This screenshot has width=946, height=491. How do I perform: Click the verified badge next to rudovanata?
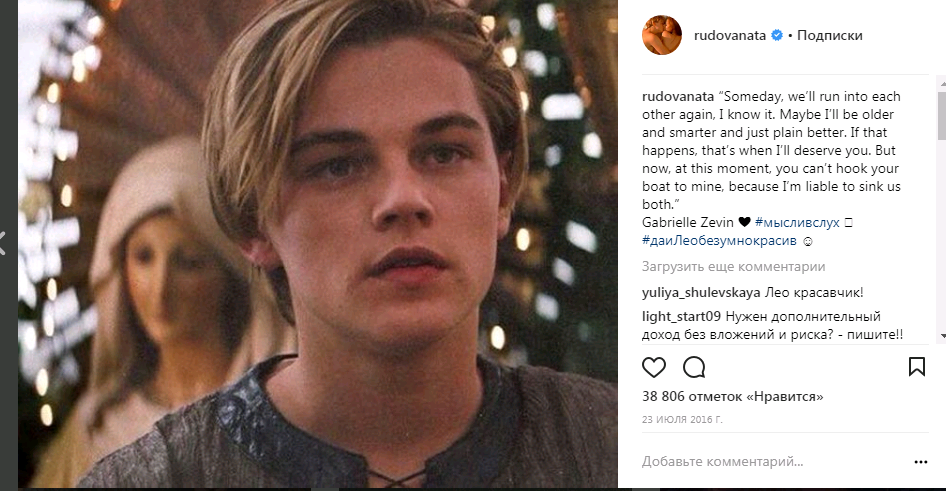coord(776,36)
